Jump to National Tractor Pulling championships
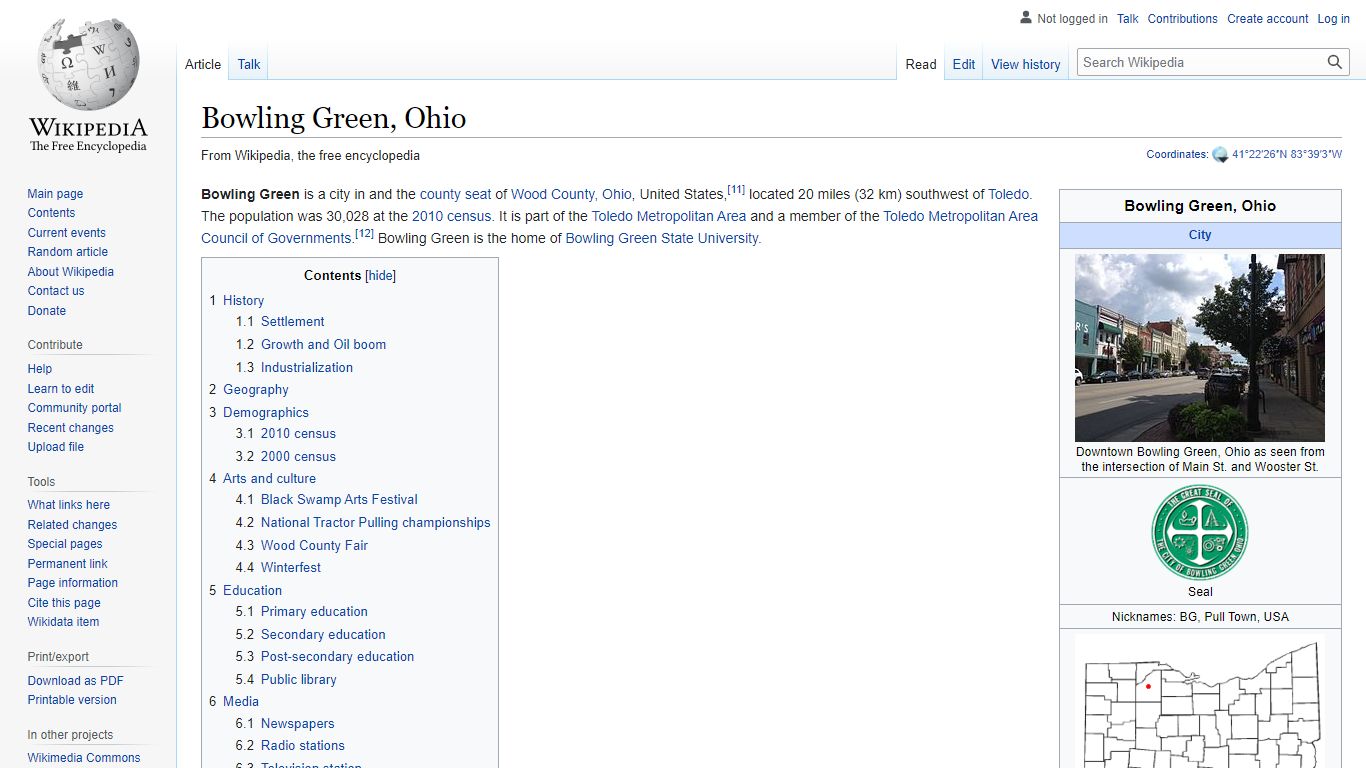This screenshot has height=768, width=1366. point(375,522)
